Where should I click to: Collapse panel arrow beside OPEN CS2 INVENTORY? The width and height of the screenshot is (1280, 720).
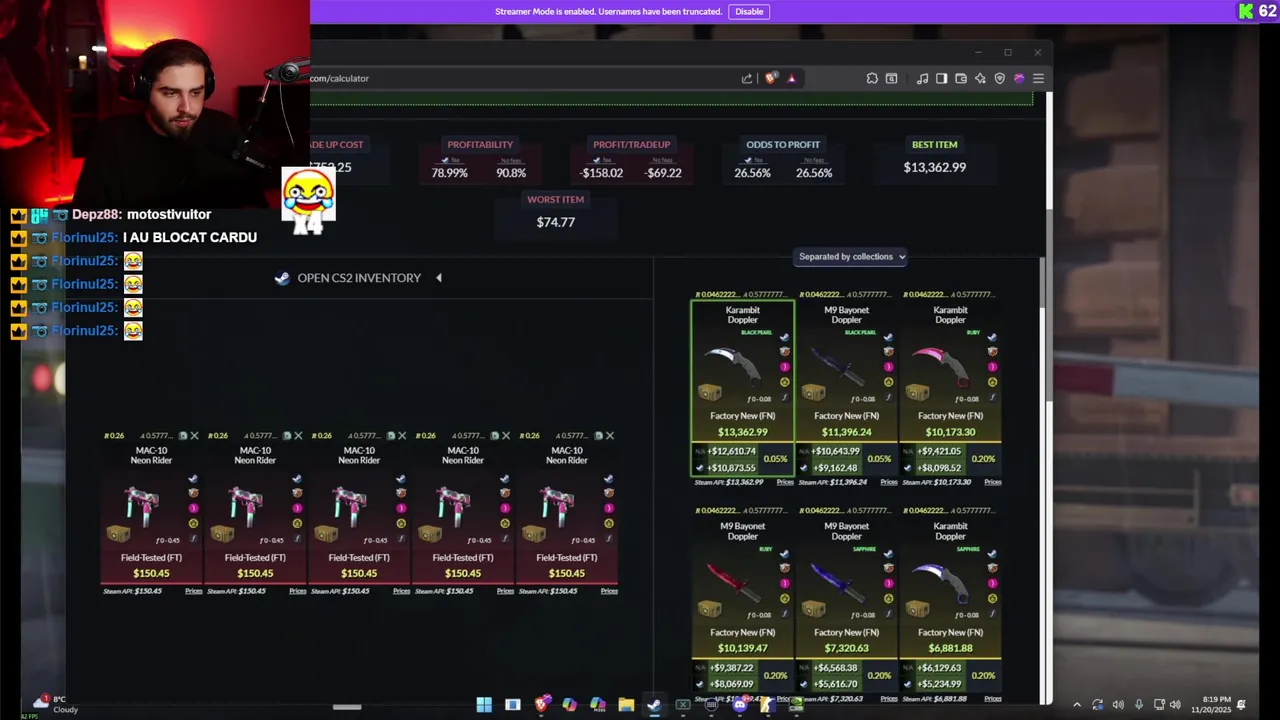coord(438,278)
